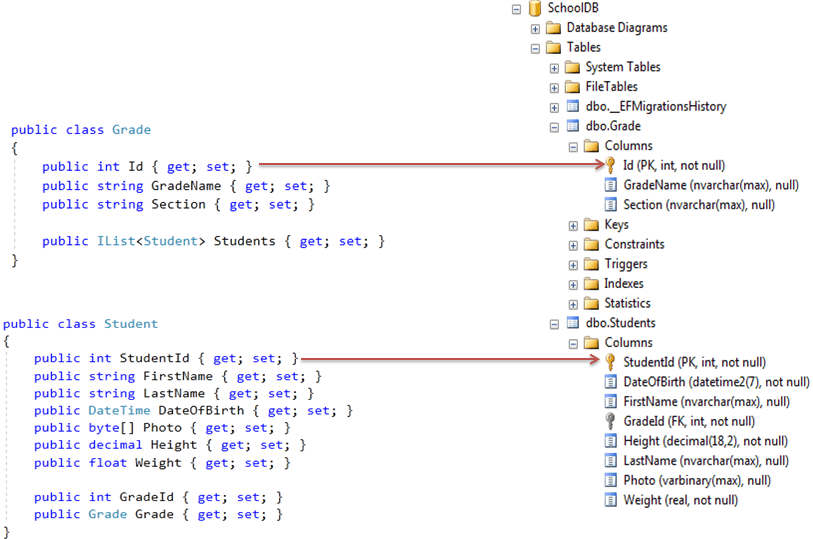Expand the Database Diagrams node
This screenshot has height=539, width=813.
click(x=535, y=29)
